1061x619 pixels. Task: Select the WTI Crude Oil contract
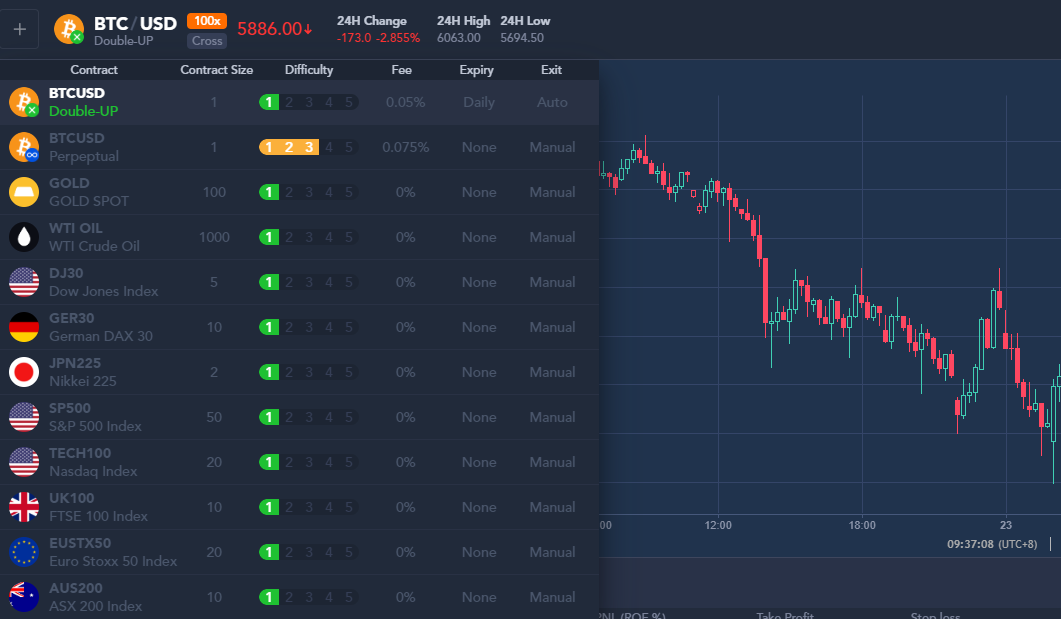[299, 237]
